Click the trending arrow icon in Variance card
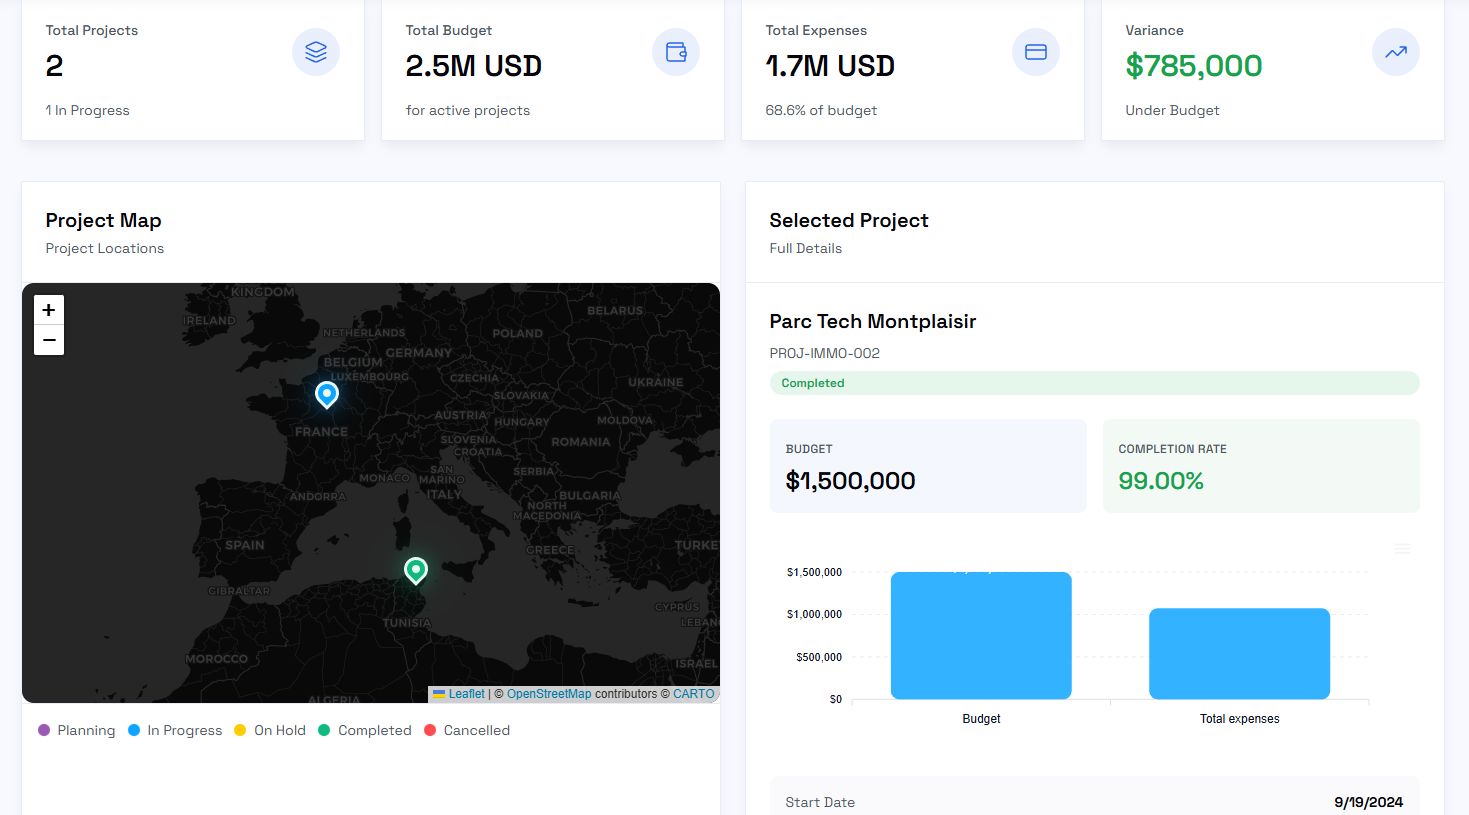This screenshot has height=815, width=1469. tap(1396, 52)
